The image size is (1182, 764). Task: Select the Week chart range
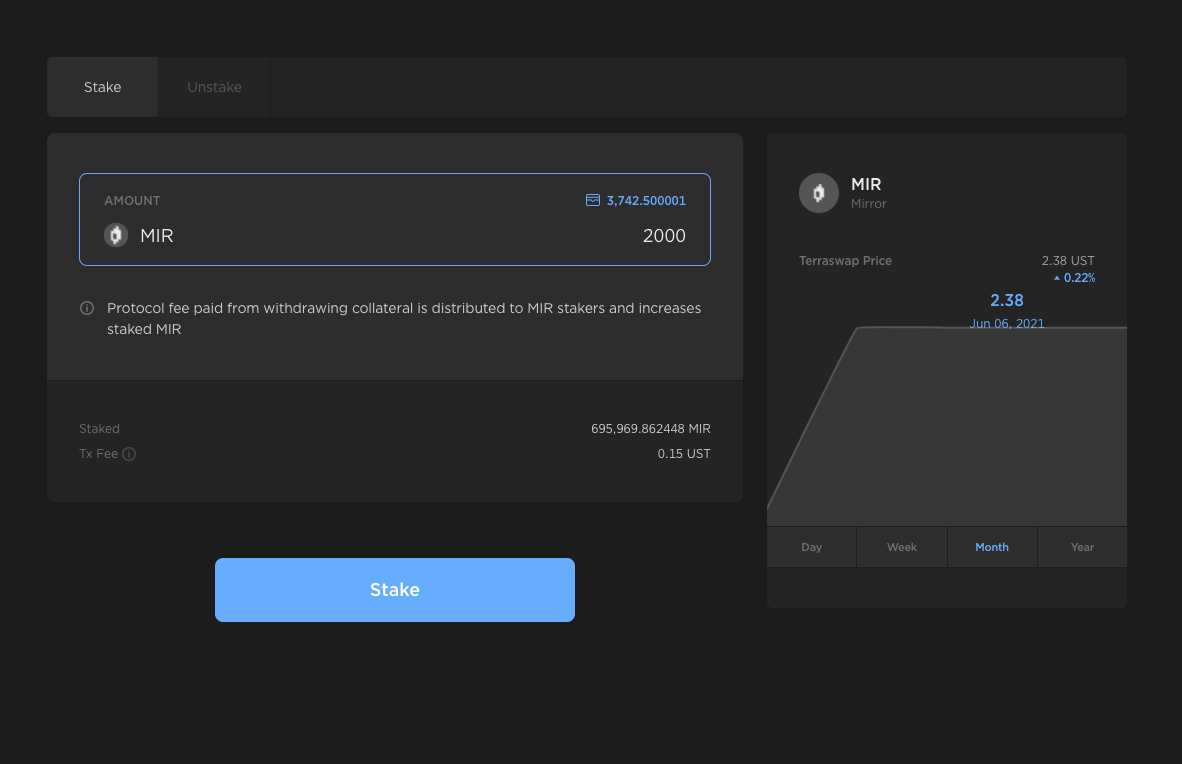coord(901,547)
